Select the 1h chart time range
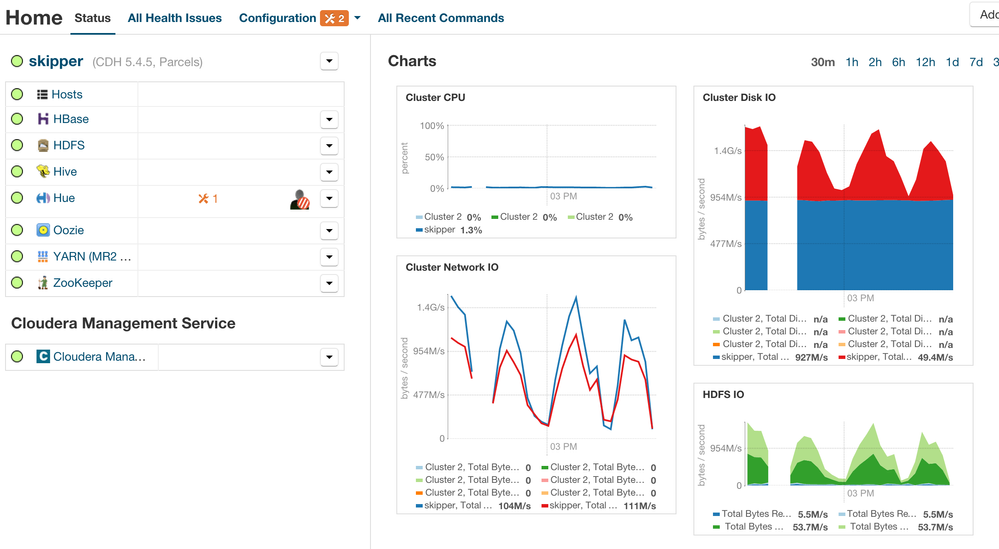Screen dimensions: 999x549 tap(852, 62)
